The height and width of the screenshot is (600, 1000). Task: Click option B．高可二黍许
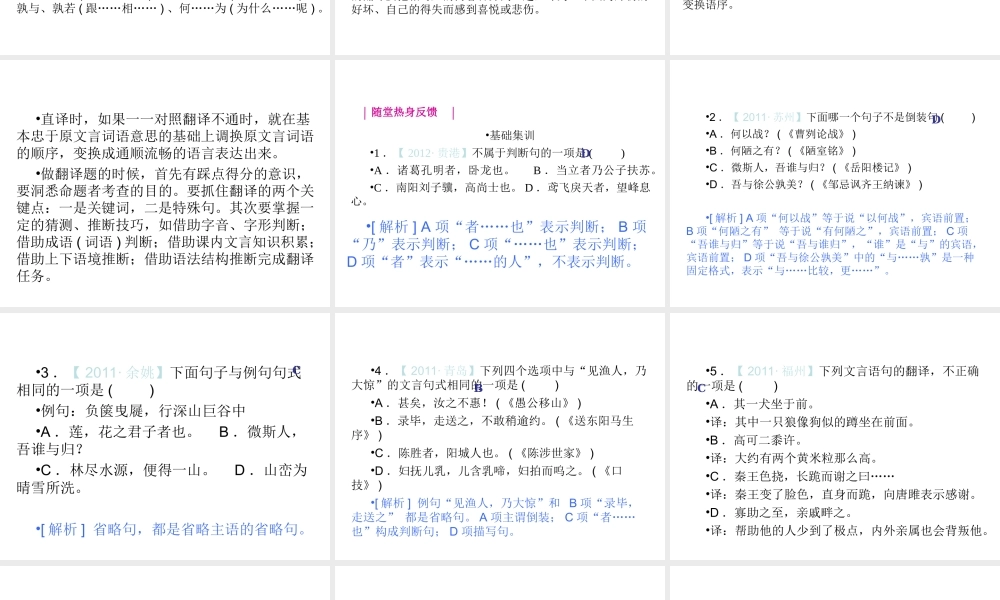click(x=754, y=440)
